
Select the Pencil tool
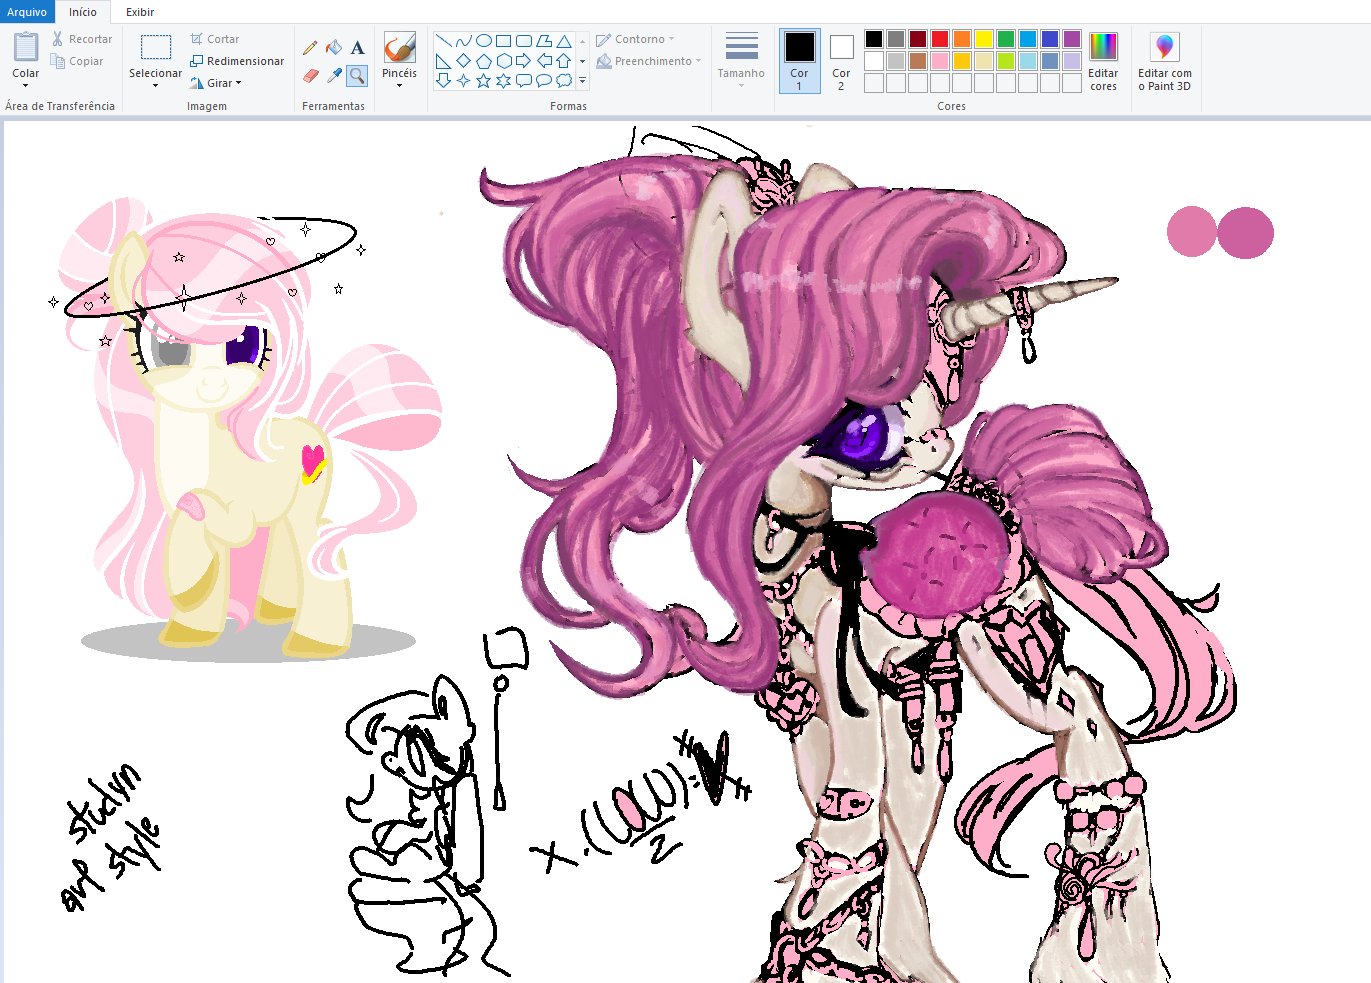click(x=310, y=47)
